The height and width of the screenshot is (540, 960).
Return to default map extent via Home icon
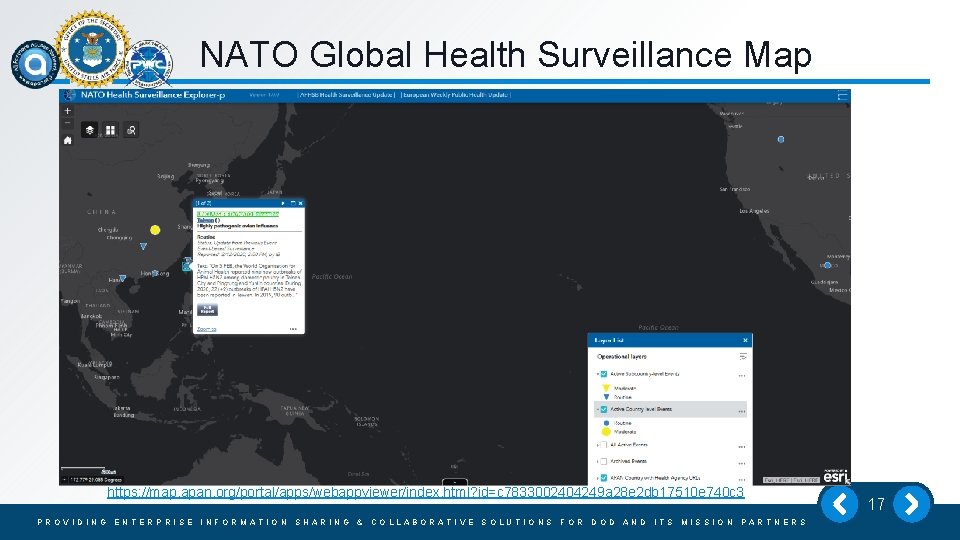pyautogui.click(x=67, y=140)
